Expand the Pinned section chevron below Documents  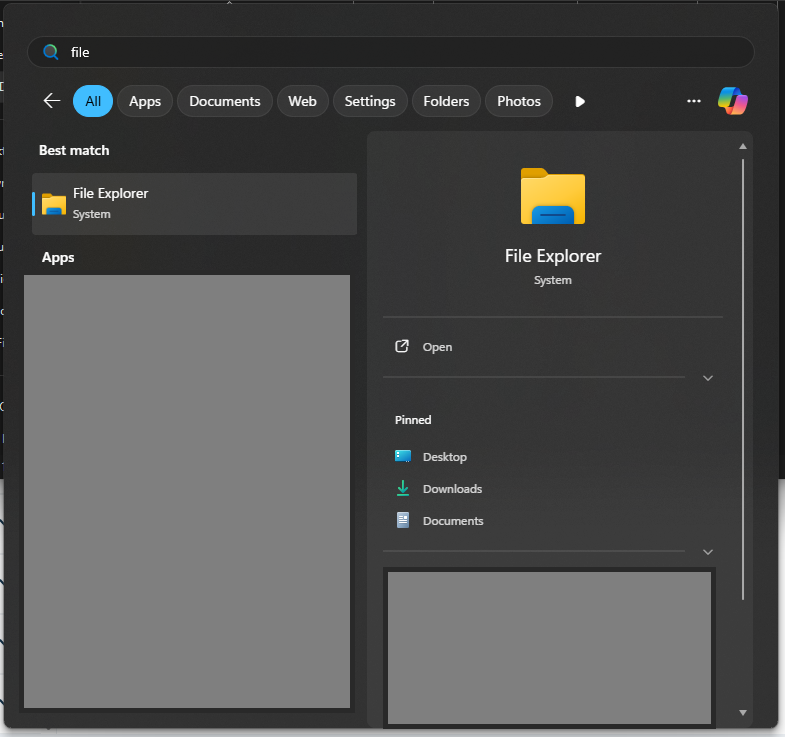(x=708, y=552)
